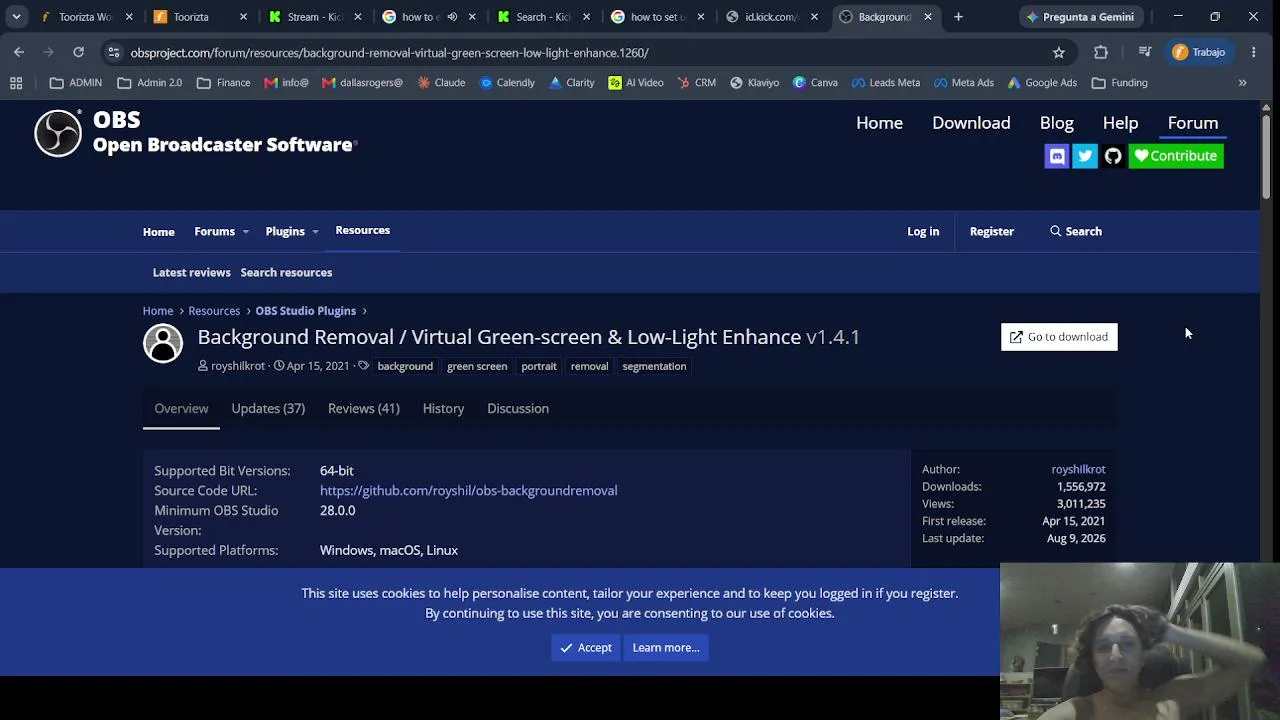1280x720 pixels.
Task: Open the Discord icon link
Action: [1057, 156]
